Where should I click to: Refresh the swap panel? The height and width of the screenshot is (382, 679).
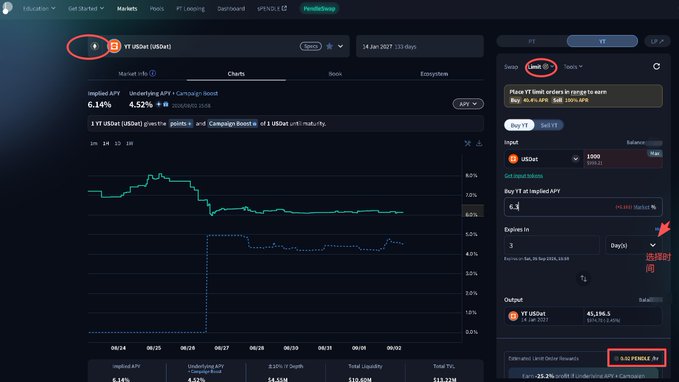(656, 66)
